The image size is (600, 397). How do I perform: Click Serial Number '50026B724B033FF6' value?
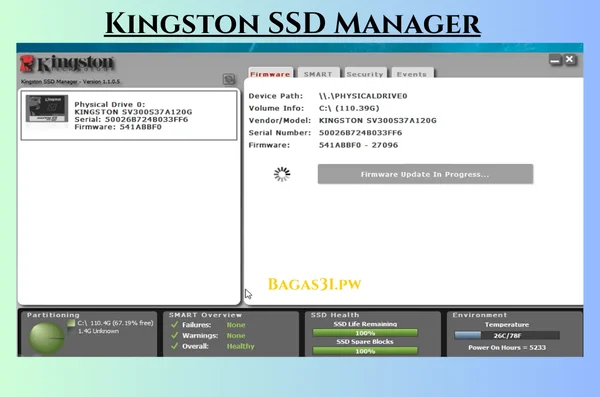(360, 133)
